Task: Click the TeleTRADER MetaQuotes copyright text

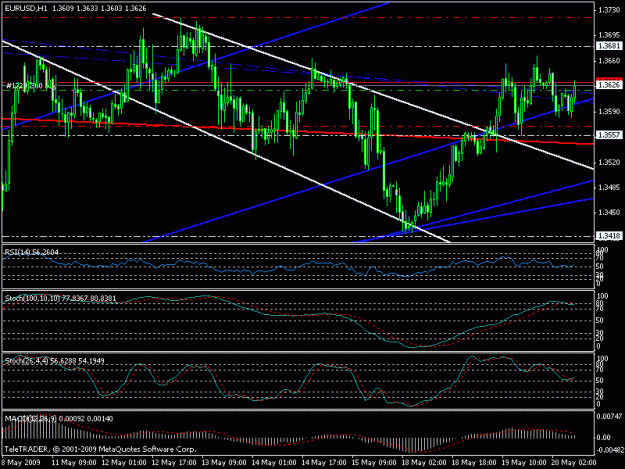Action: [x=100, y=449]
